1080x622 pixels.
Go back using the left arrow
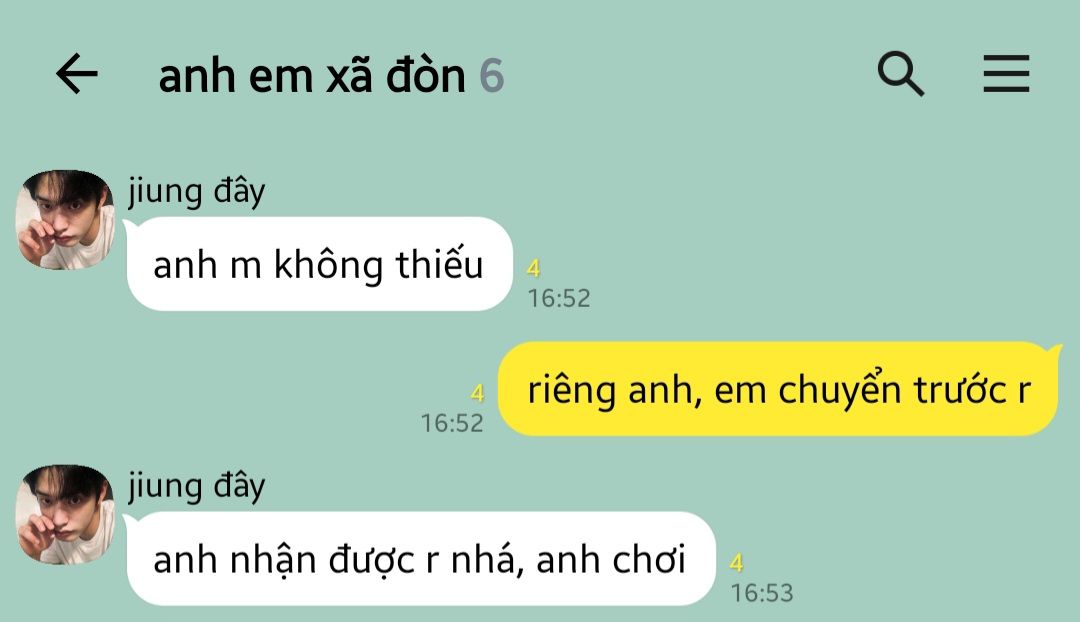76,74
